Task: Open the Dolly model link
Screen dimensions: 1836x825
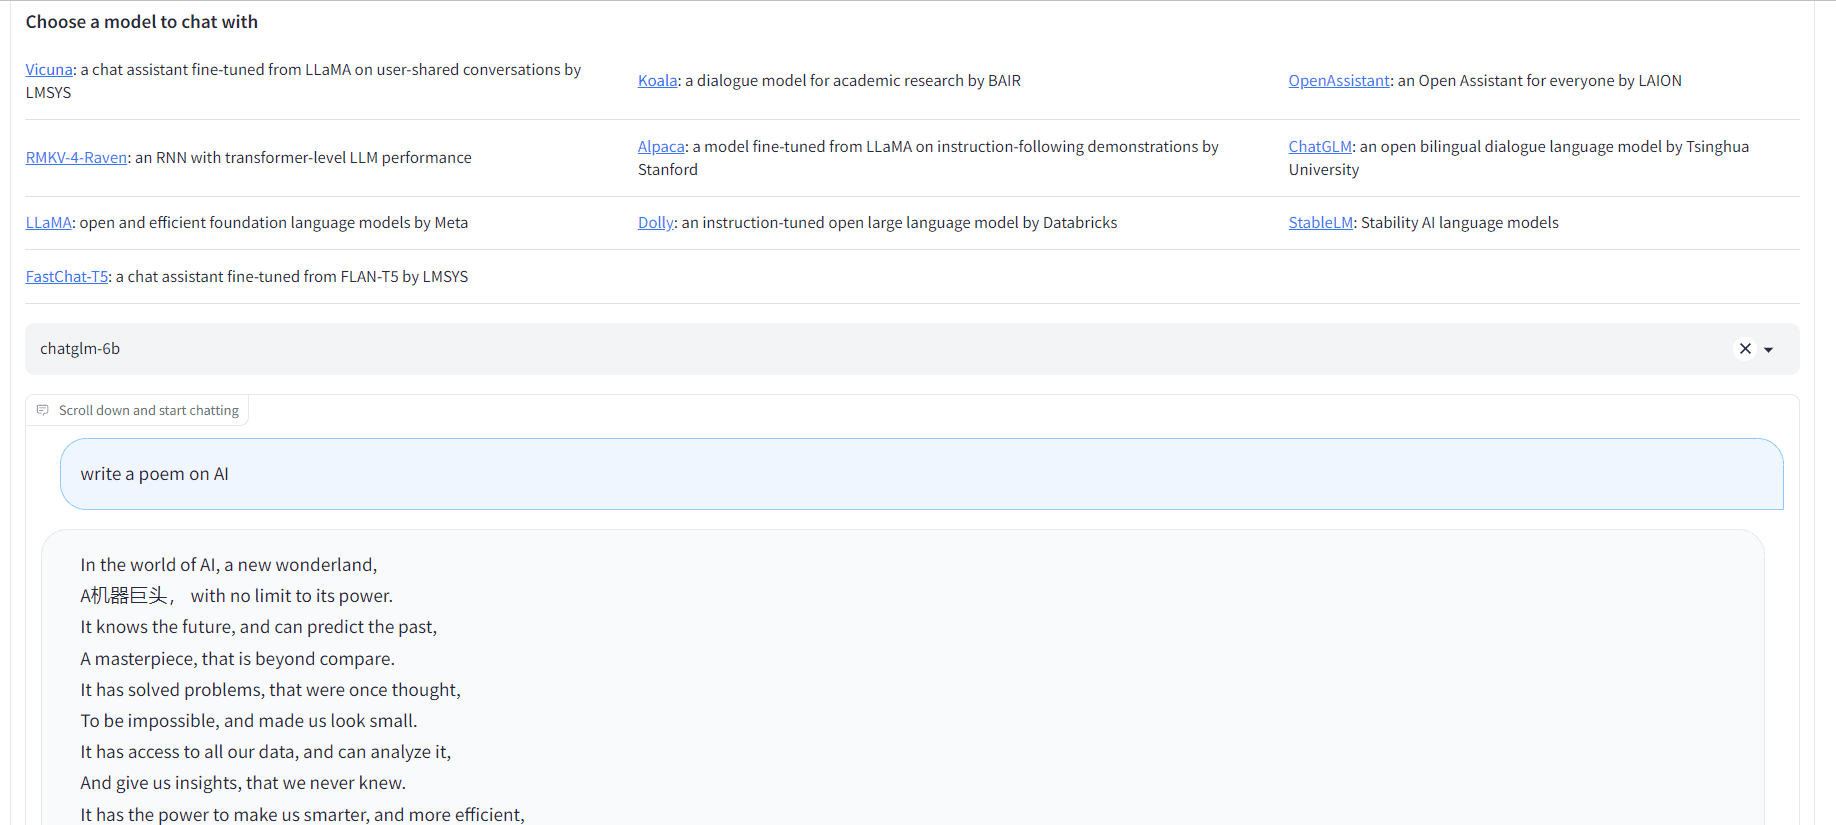Action: click(x=656, y=223)
